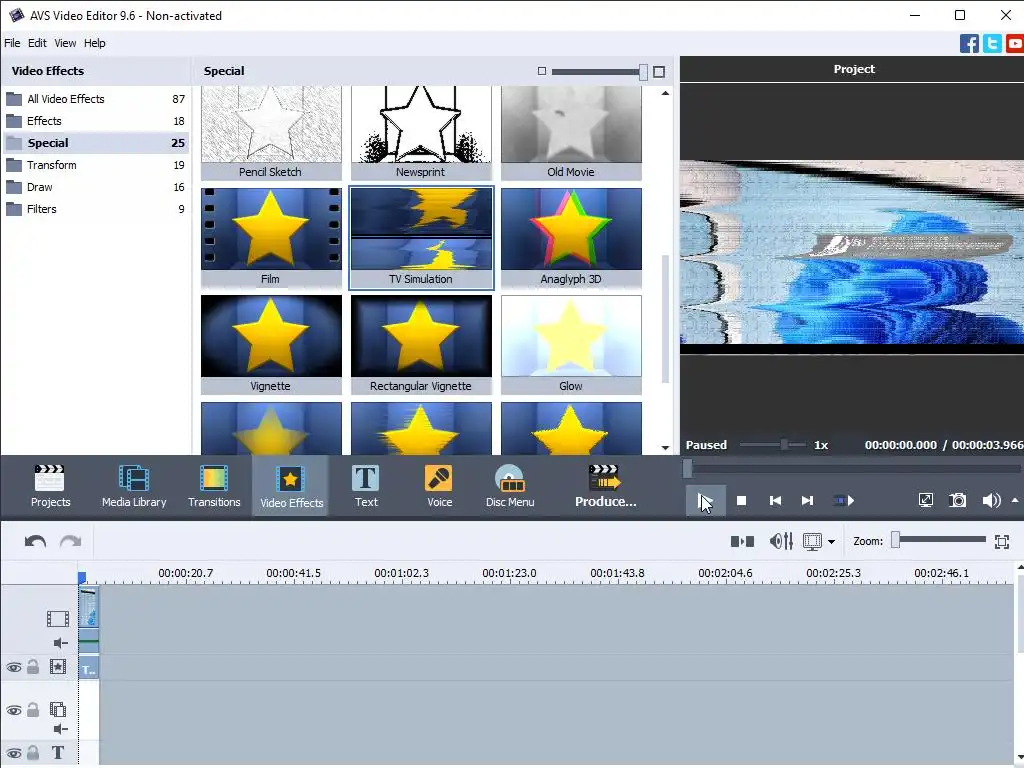1024x768 pixels.
Task: Open the Help menu
Action: 95,43
